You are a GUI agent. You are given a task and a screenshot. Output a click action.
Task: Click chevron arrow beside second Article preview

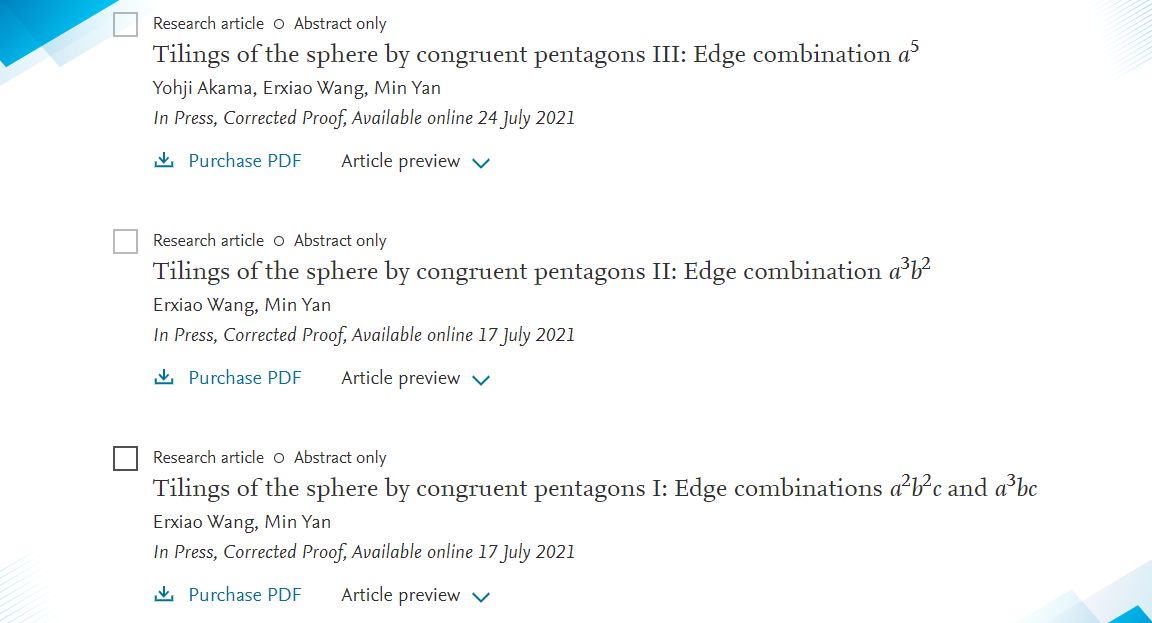click(x=481, y=380)
